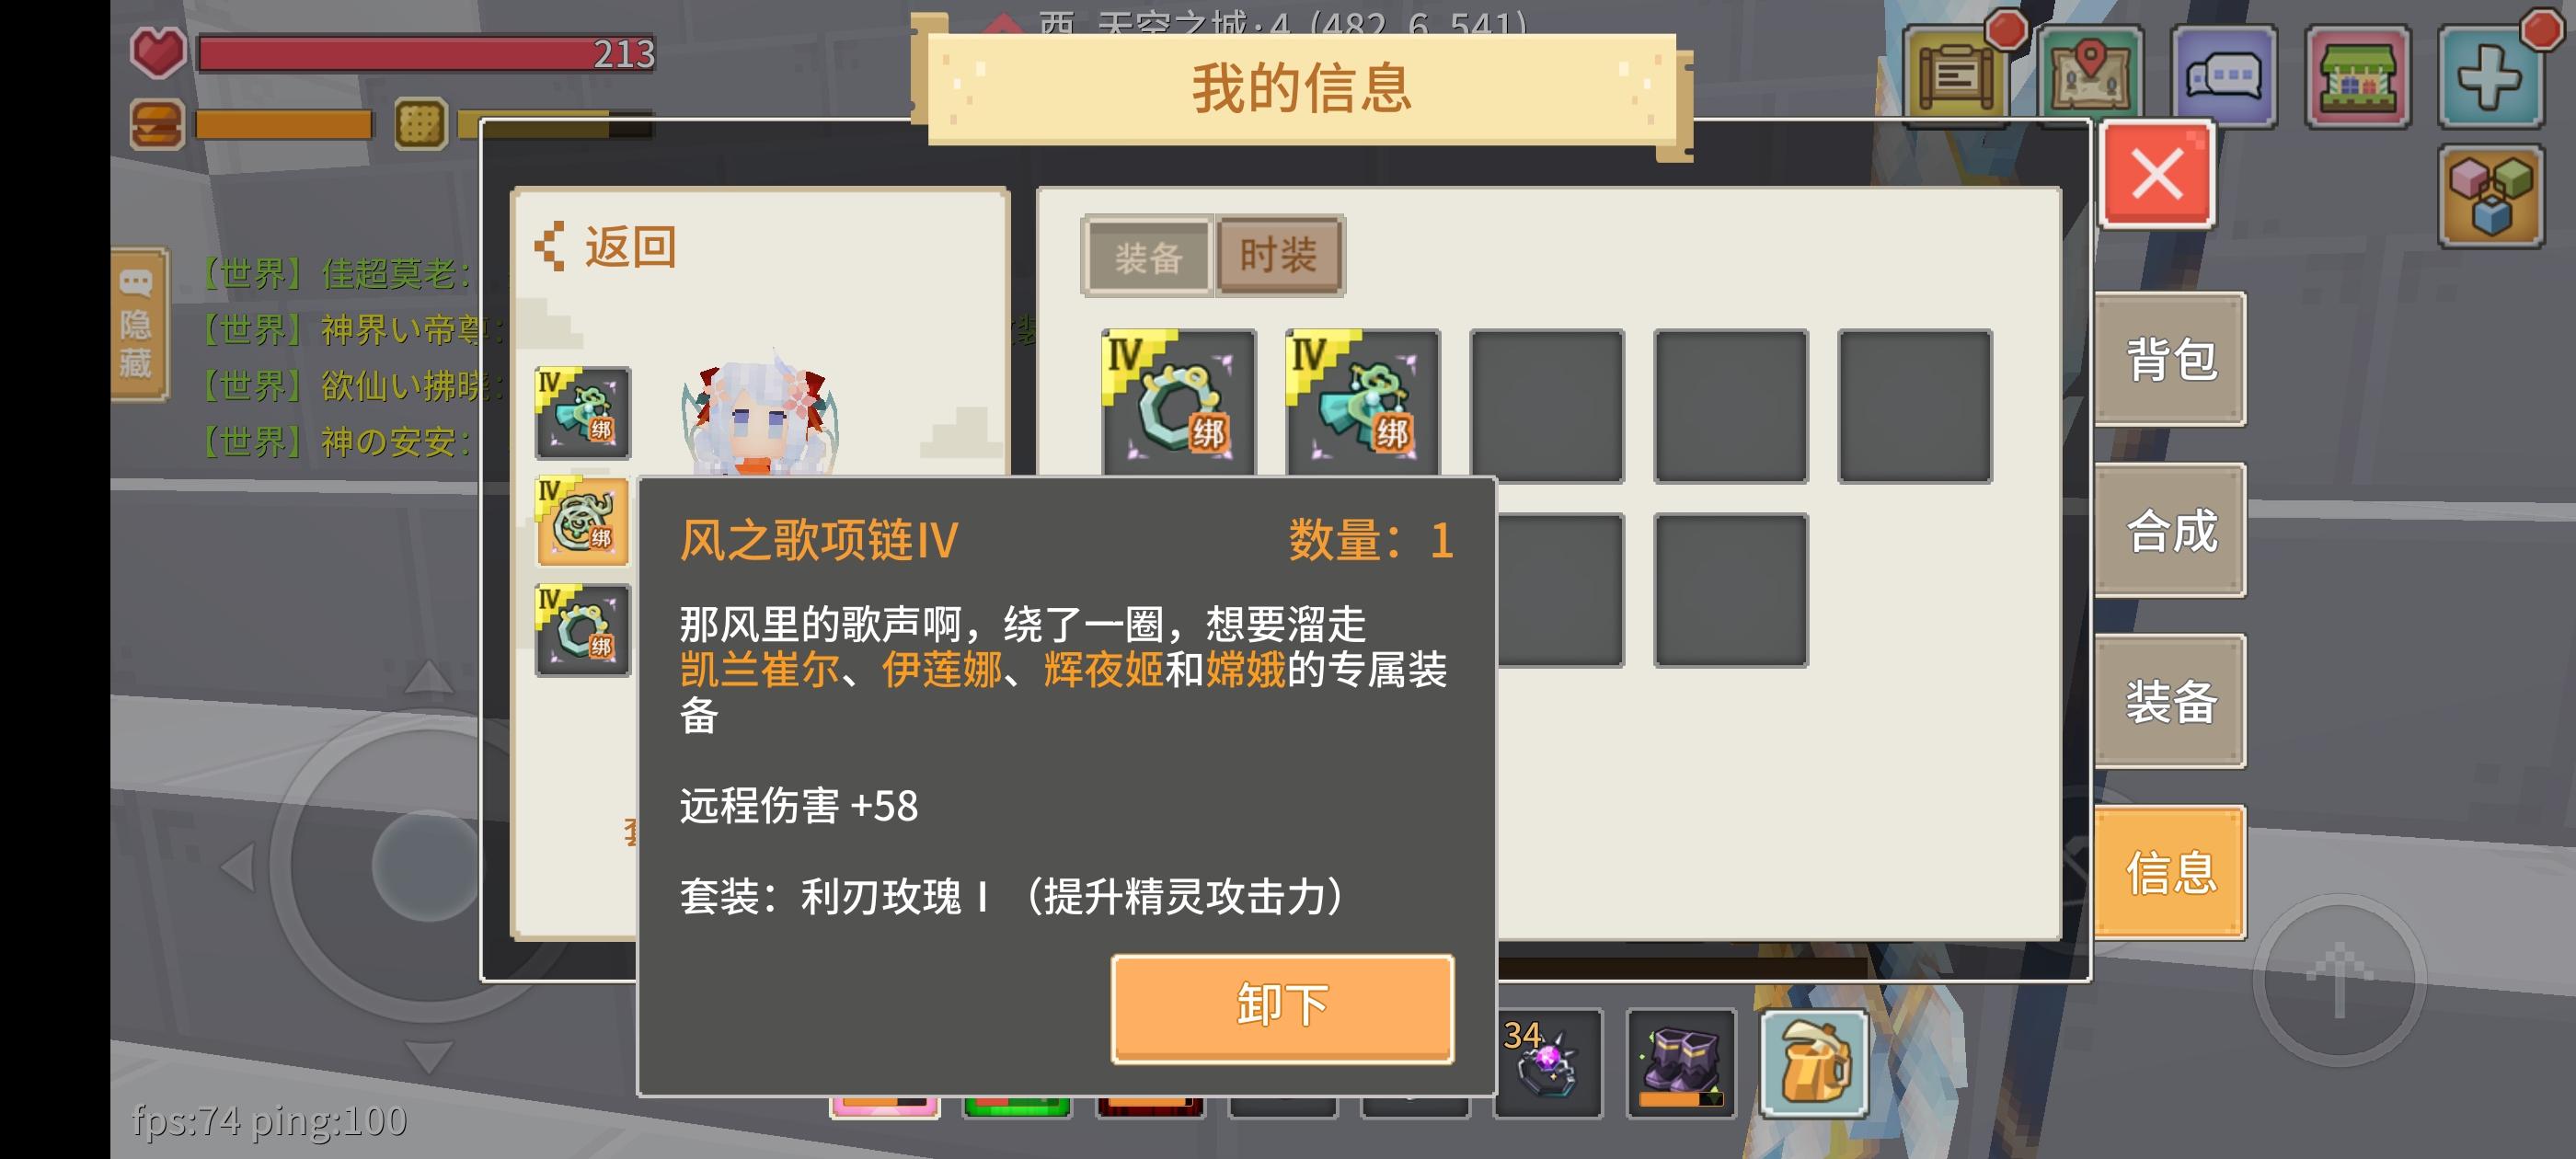Toggle chat visibility with 隐藏 button
Image resolution: width=2576 pixels, height=1159 pixels.
[137, 325]
